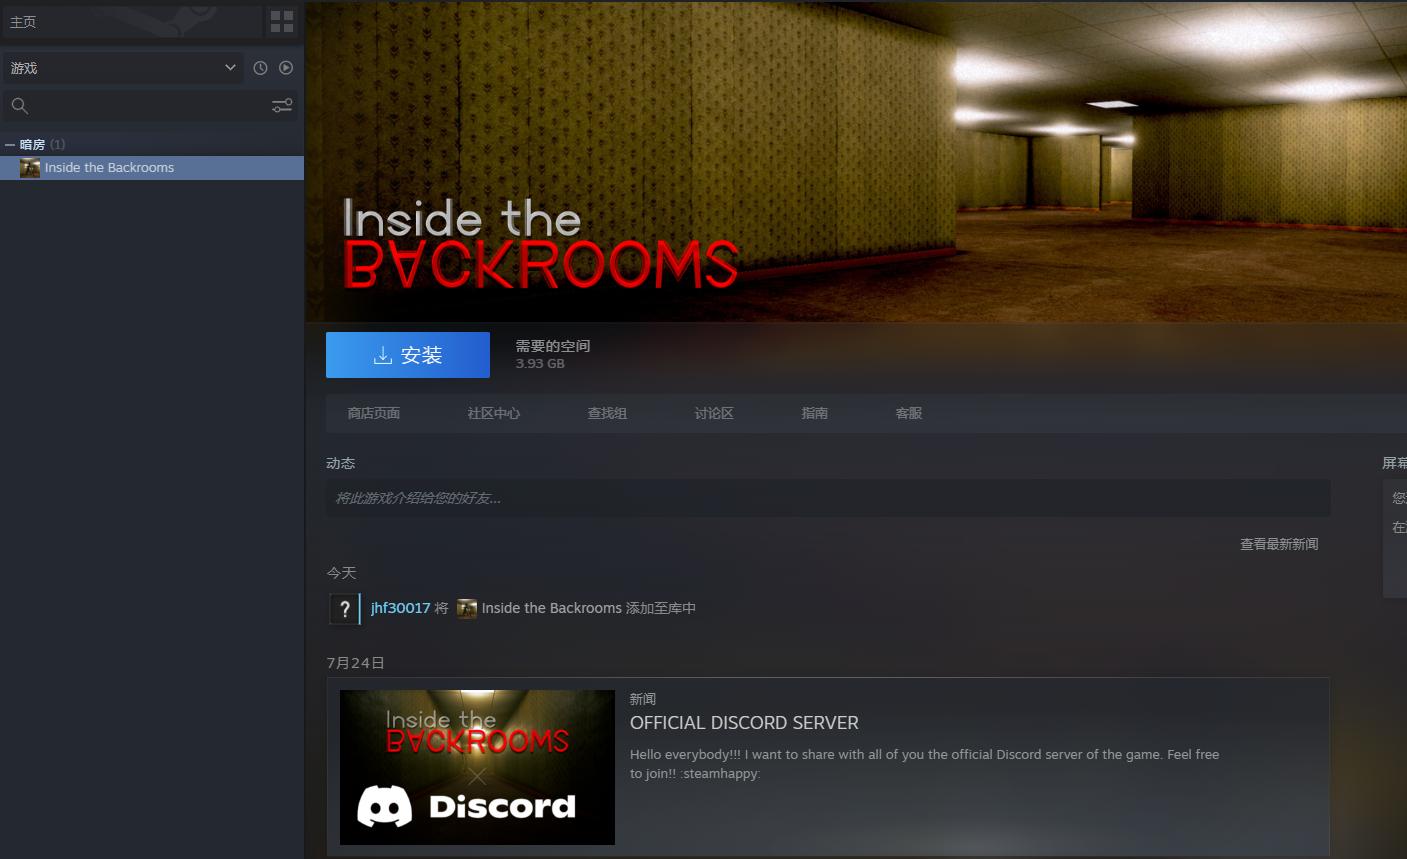Click the recent activity clock icon
This screenshot has height=859, width=1407.
point(260,68)
